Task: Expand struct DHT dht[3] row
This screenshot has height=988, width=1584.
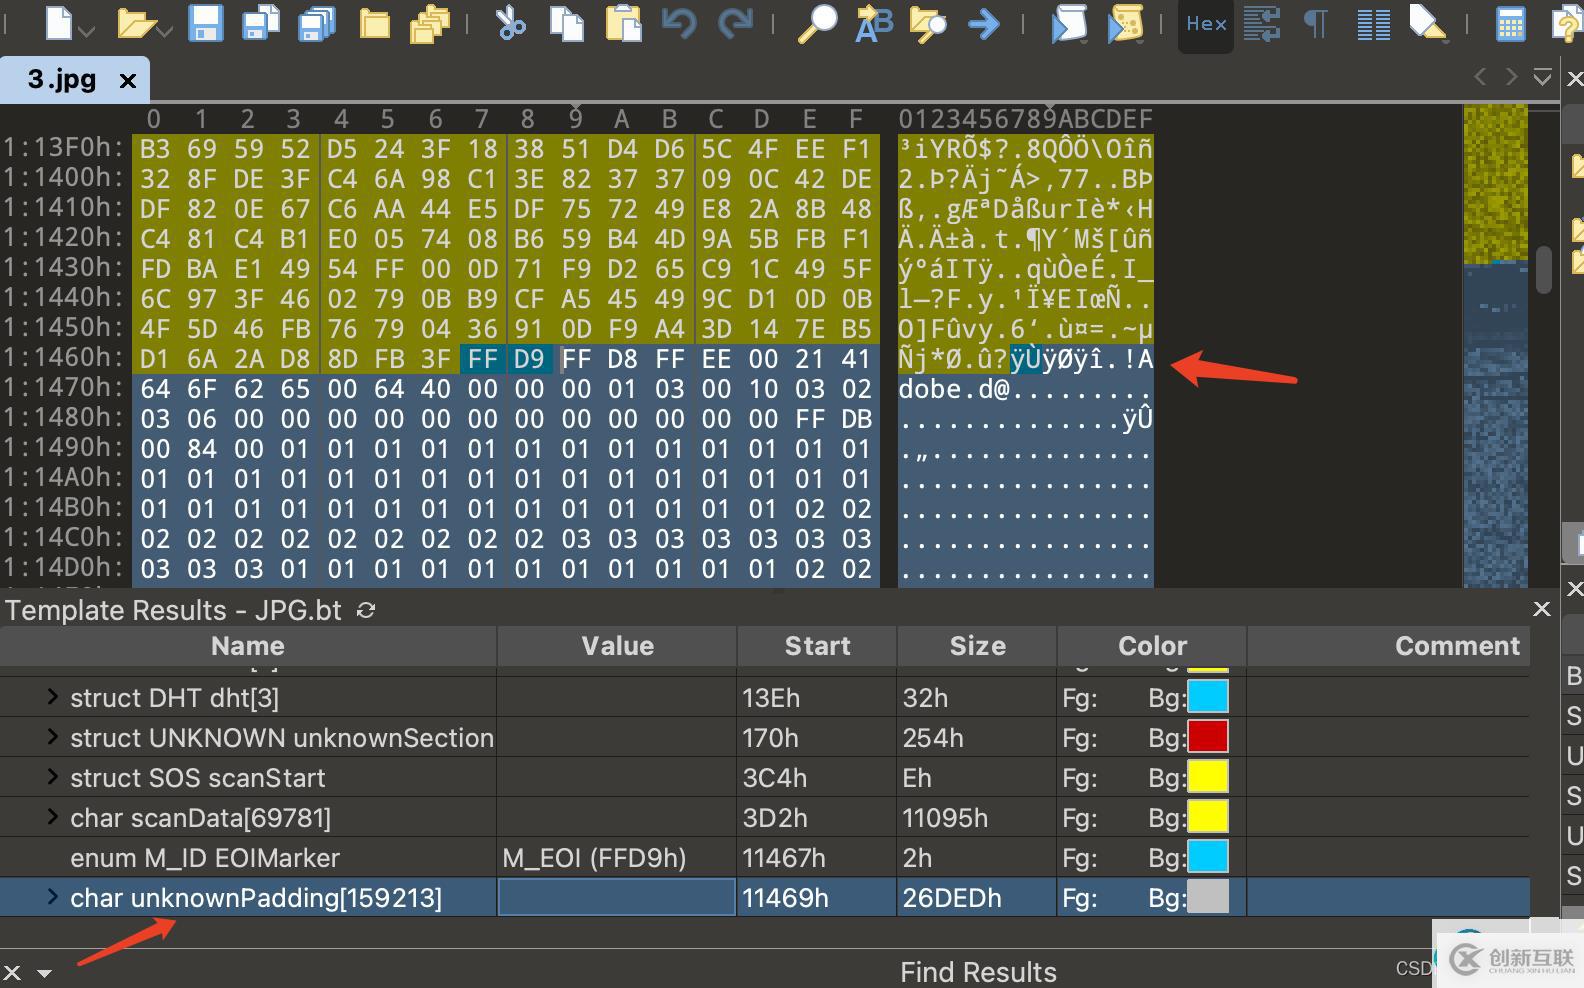Action: 52,697
